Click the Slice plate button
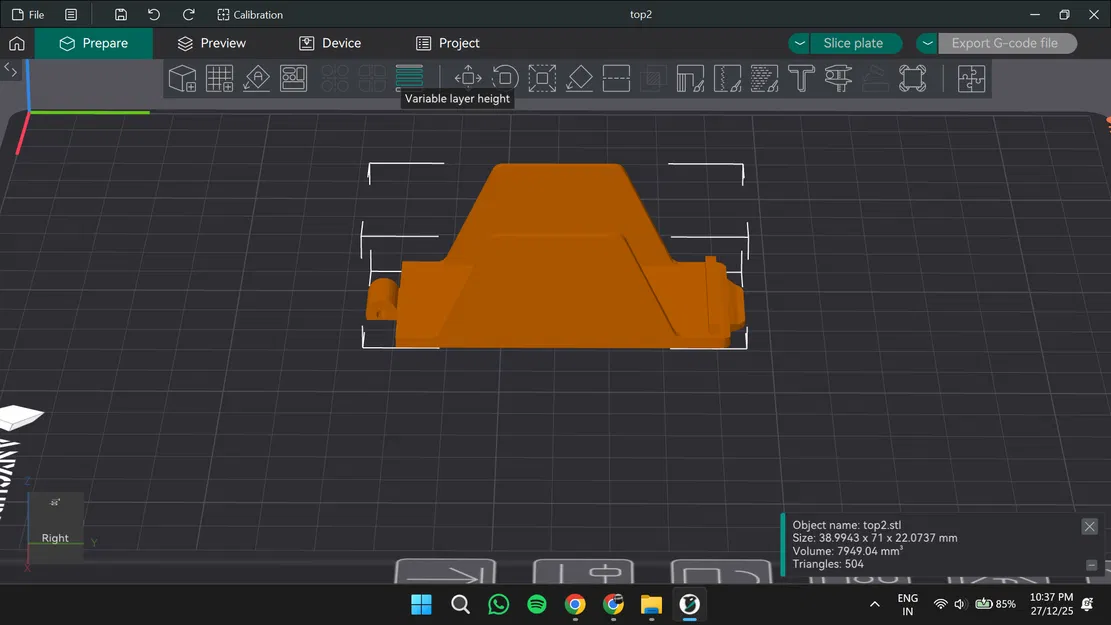1111x625 pixels. 853,44
